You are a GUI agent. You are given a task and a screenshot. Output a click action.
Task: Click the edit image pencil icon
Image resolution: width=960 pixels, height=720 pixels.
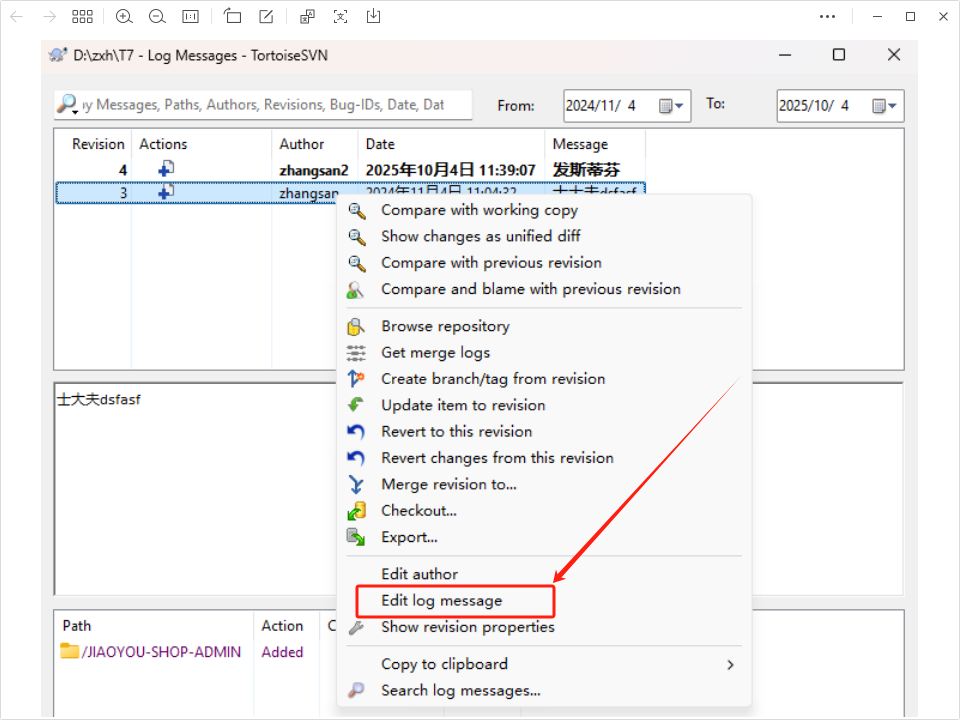point(266,17)
